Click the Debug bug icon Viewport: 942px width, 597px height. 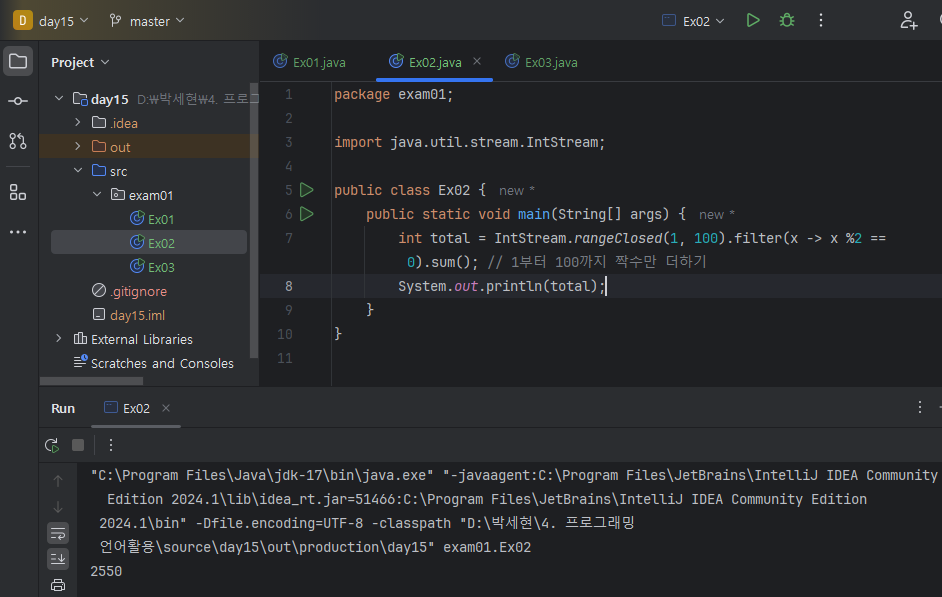(x=787, y=20)
